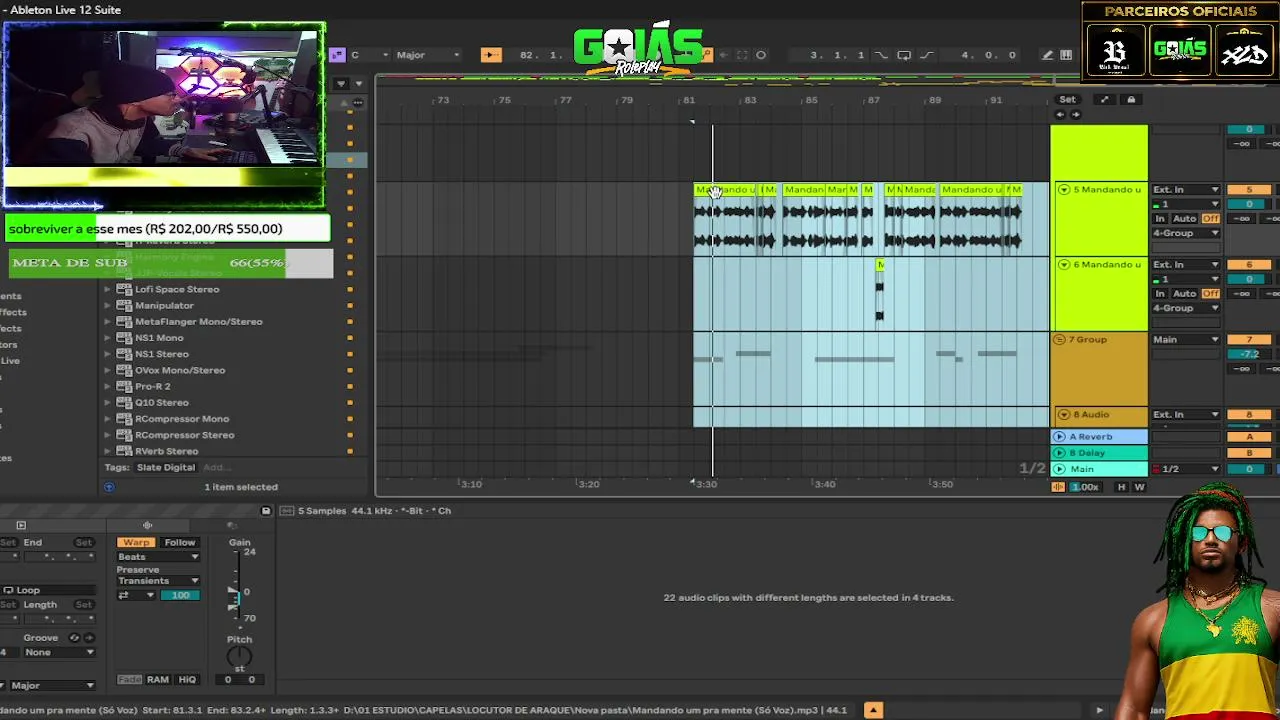Open the clip audio tab icon
Image resolution: width=1280 pixels, height=720 pixels.
point(147,525)
